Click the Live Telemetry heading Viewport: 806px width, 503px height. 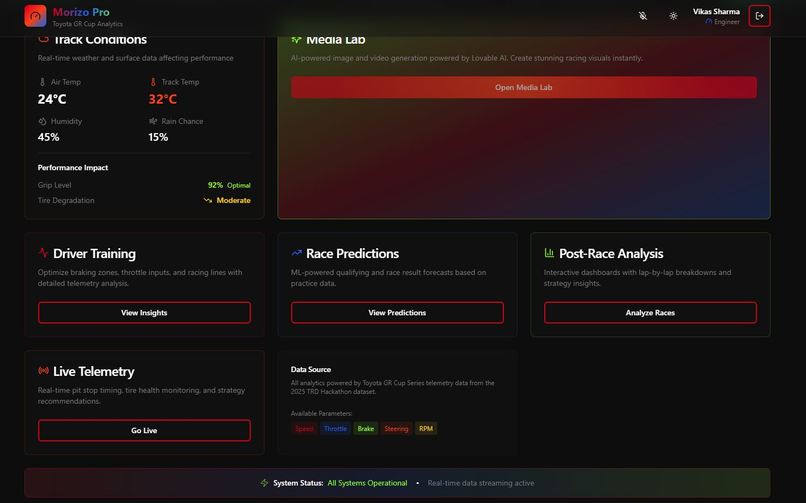click(x=94, y=371)
